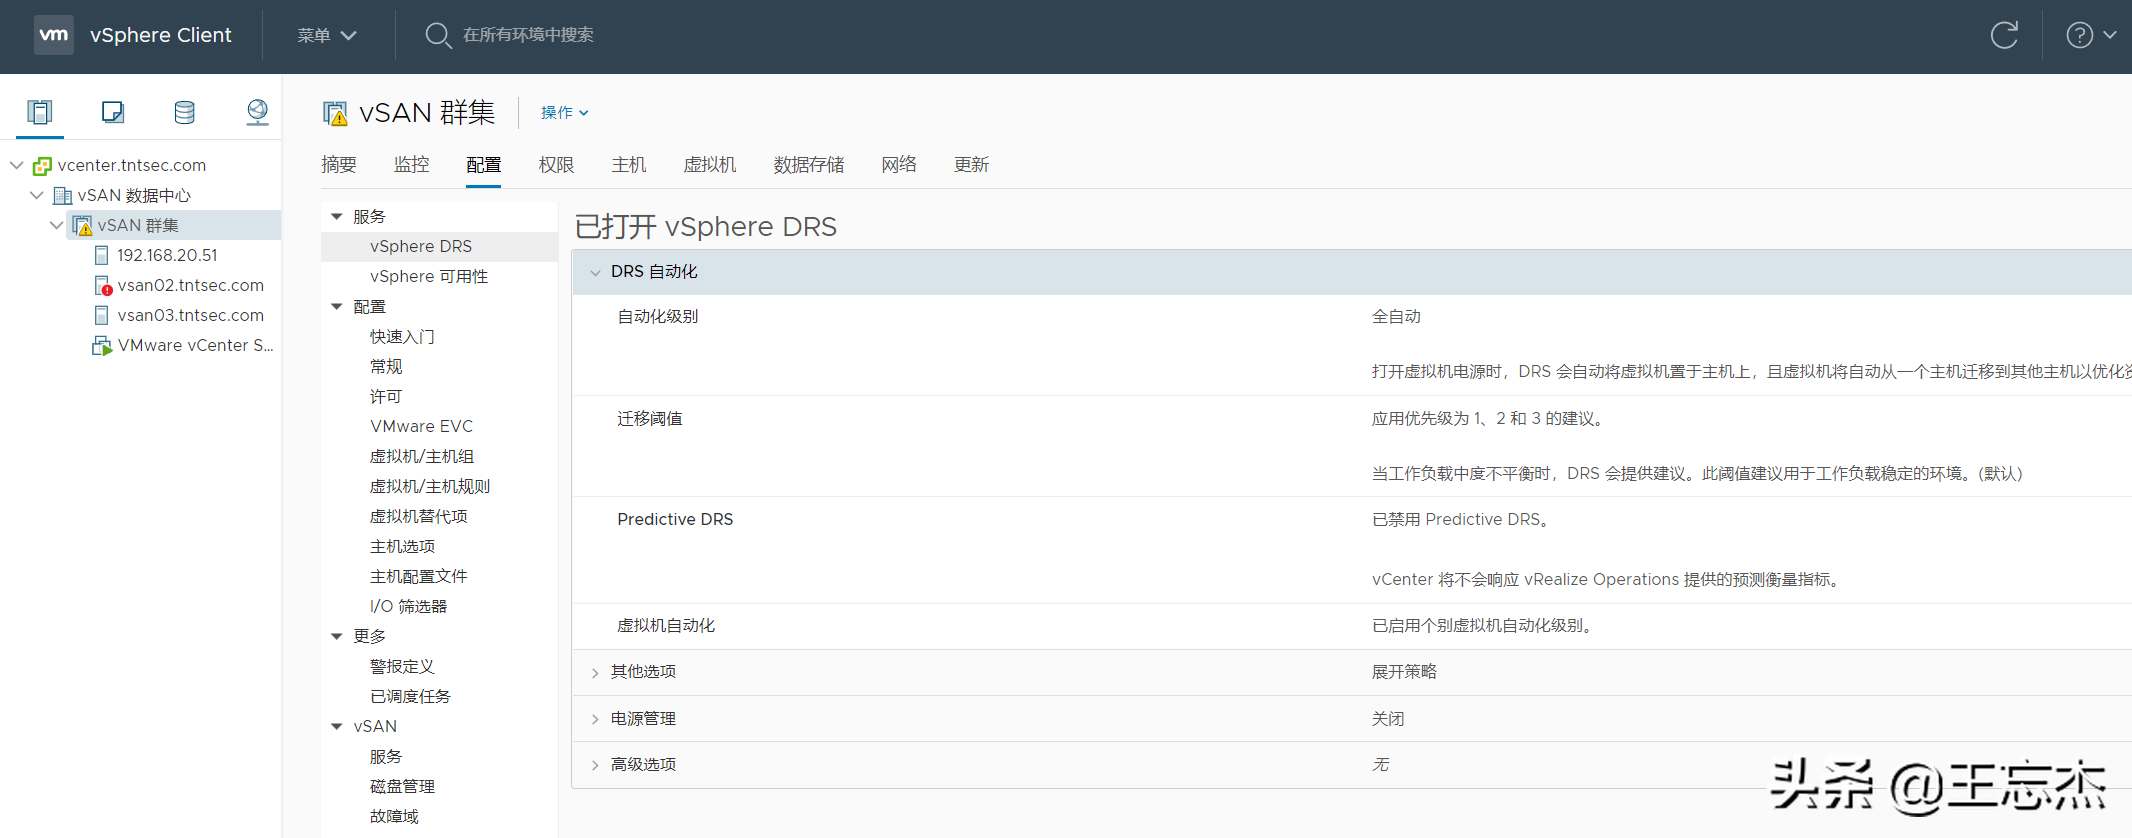The width and height of the screenshot is (2132, 838).
Task: Click the vSAN 数据中心 datacenter icon
Action: tap(62, 196)
